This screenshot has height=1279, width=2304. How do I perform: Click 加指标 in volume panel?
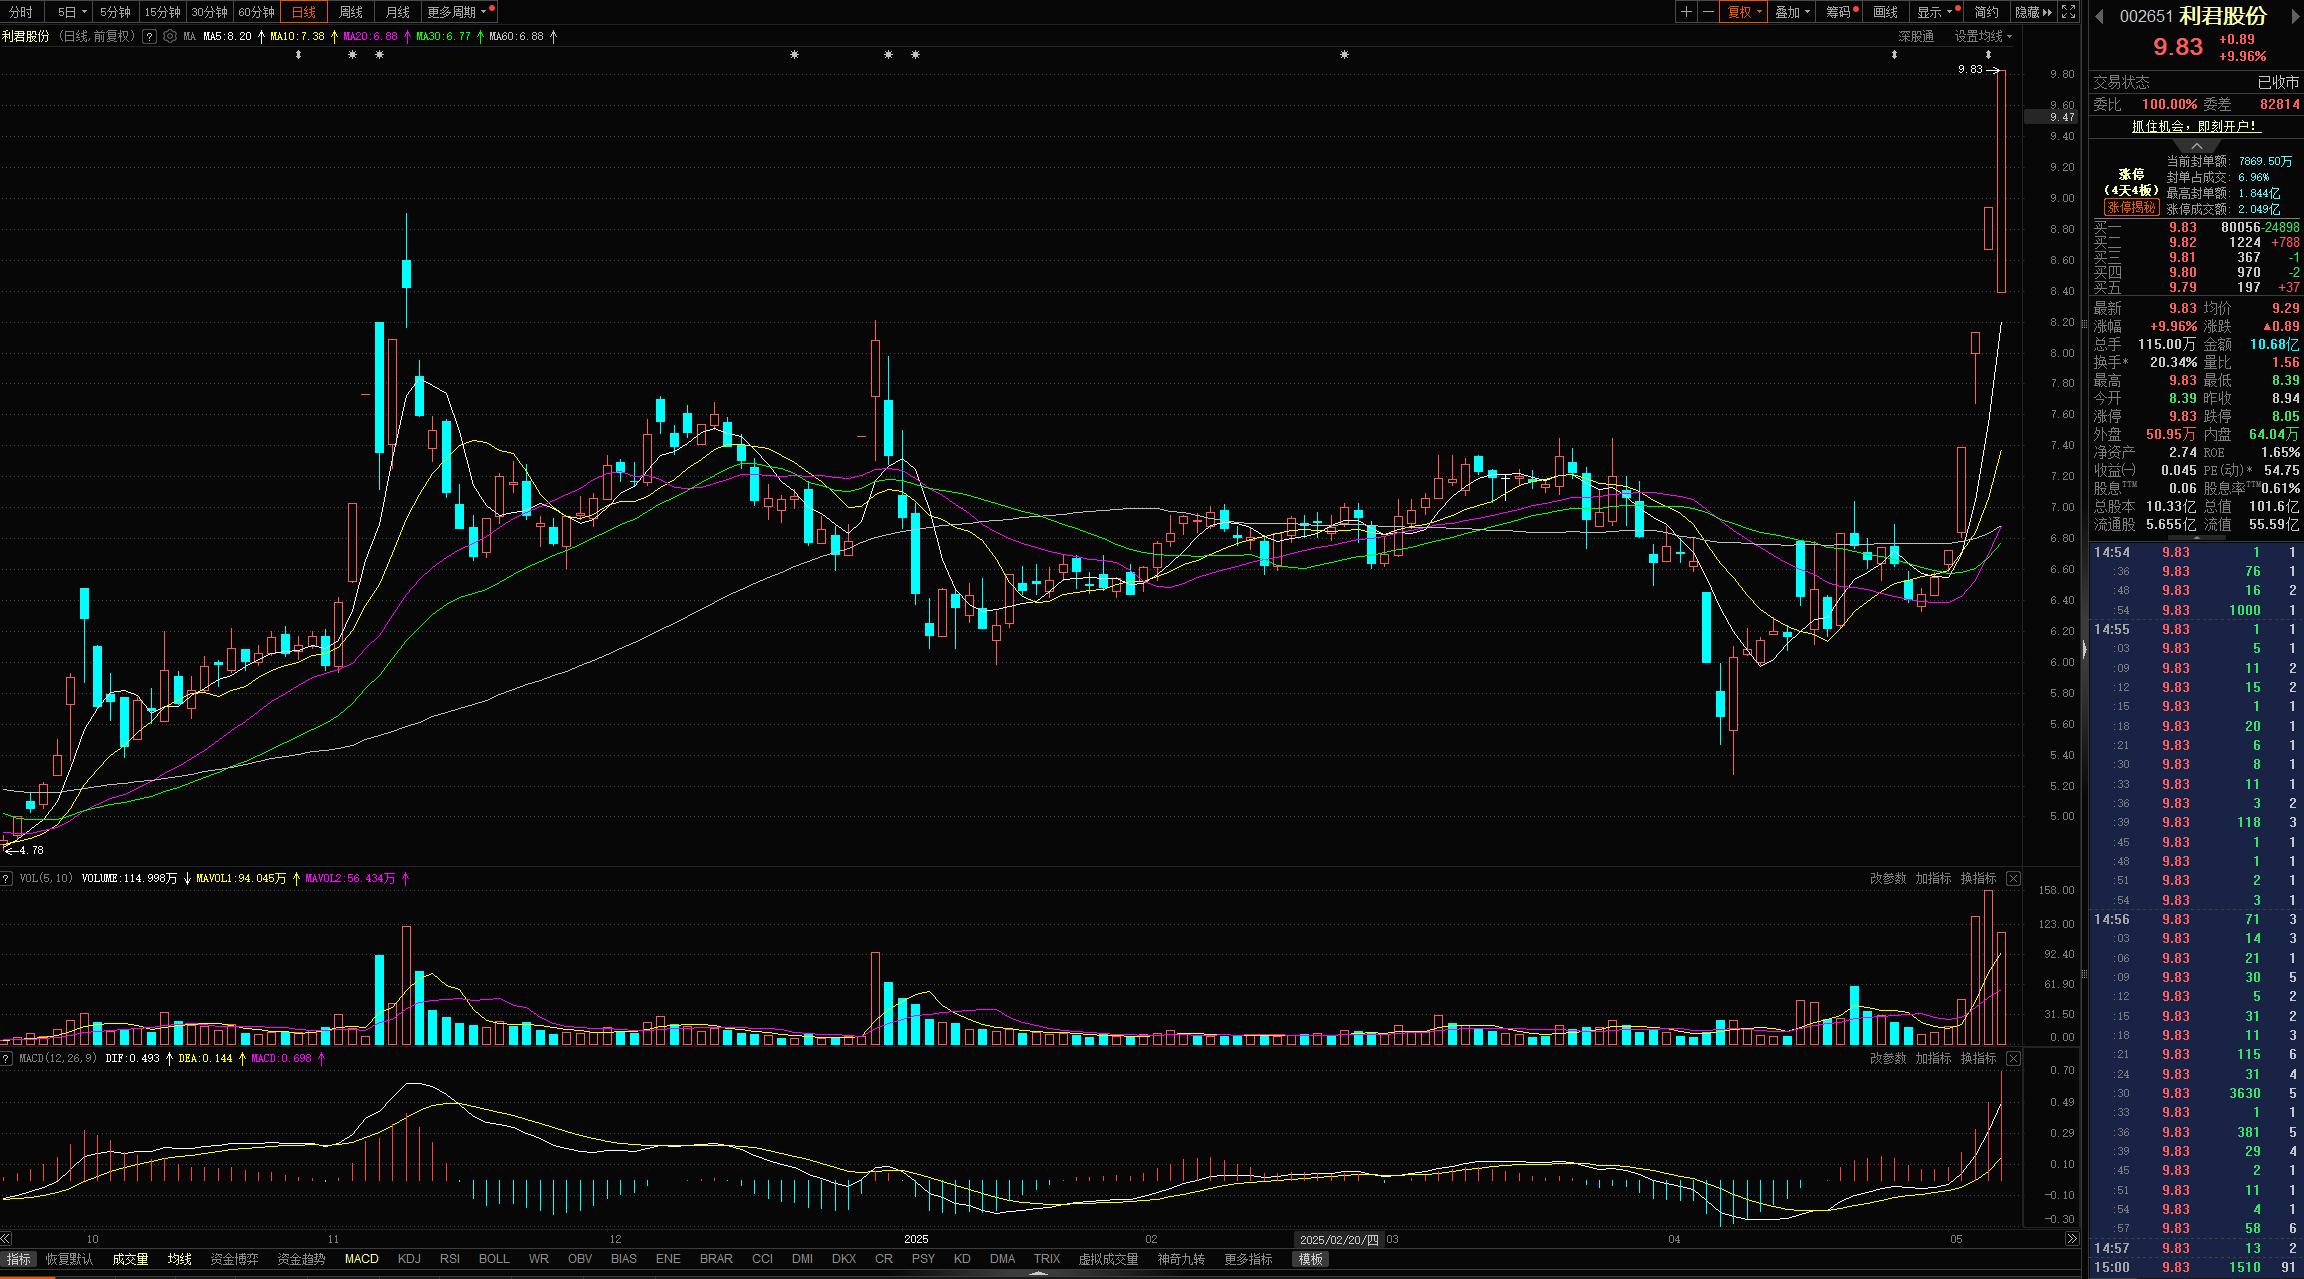tap(1933, 878)
